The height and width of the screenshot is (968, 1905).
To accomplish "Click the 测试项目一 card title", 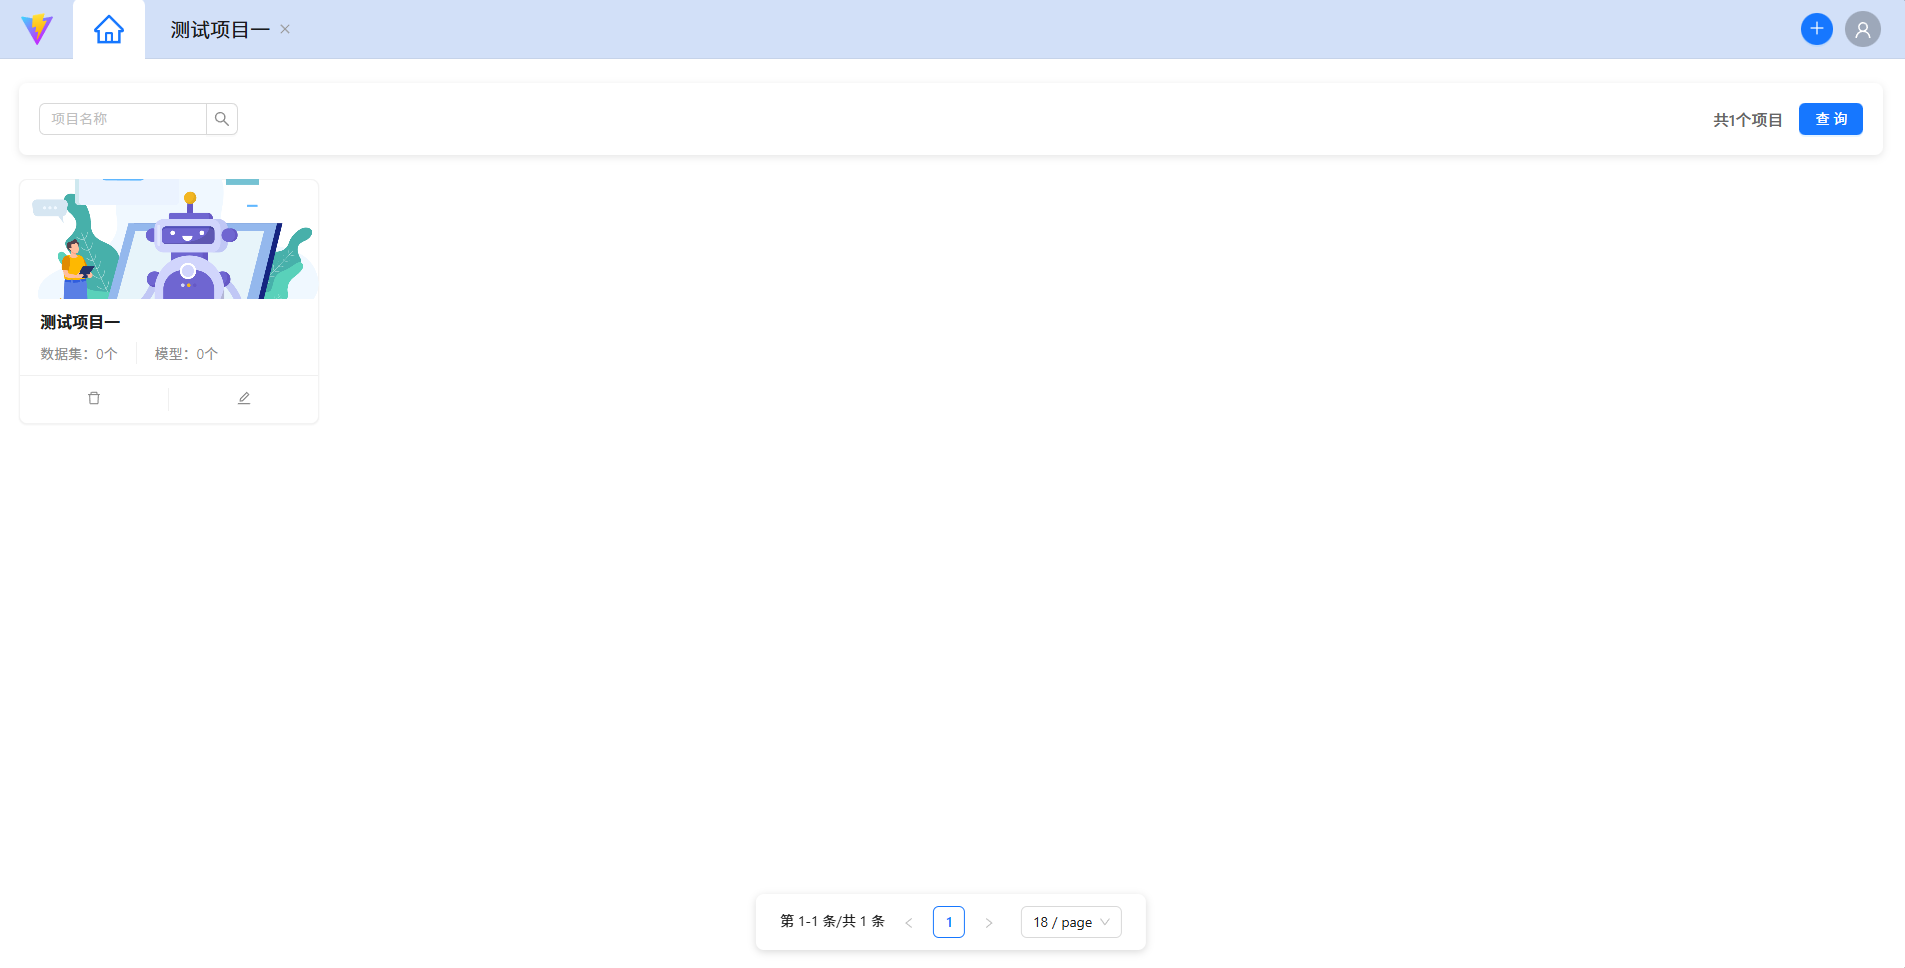I will coord(80,322).
